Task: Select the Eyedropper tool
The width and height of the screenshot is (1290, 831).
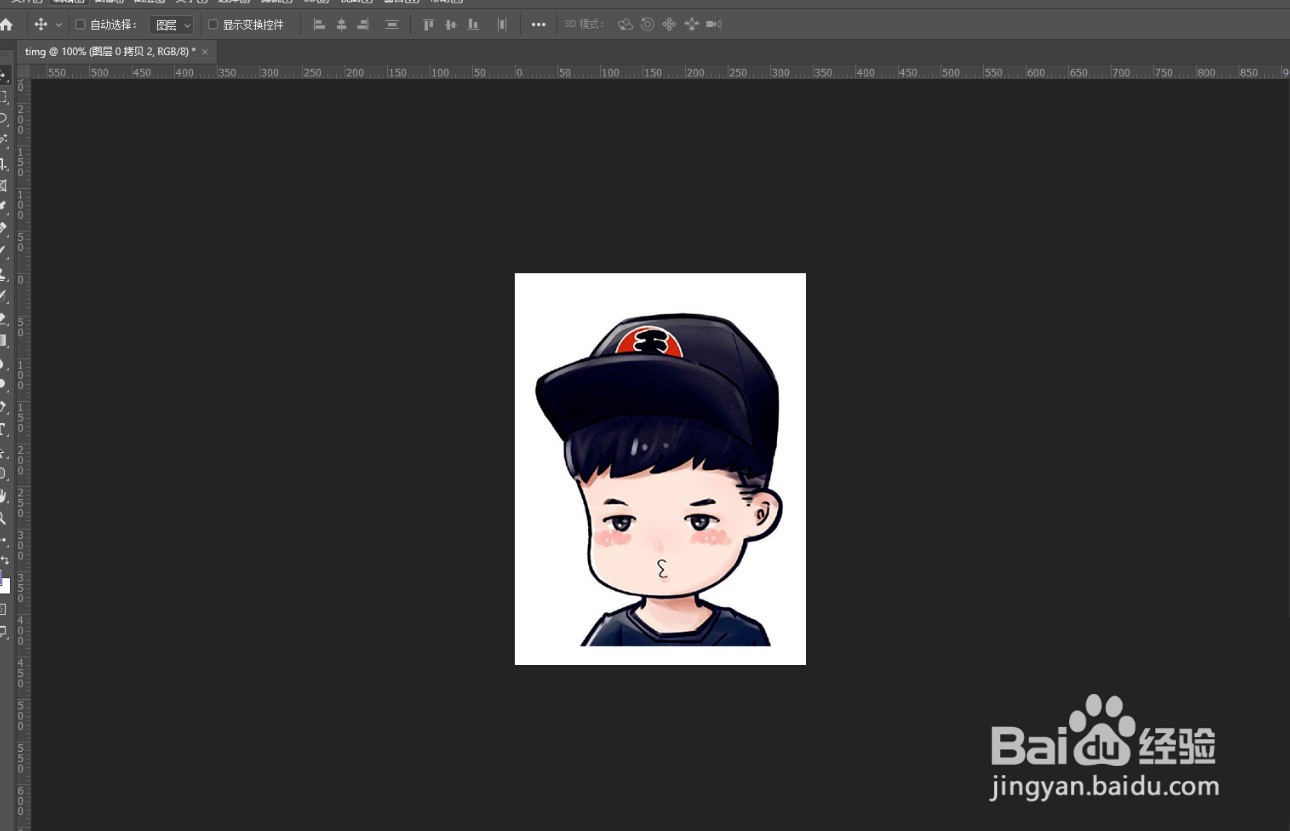Action: coord(4,207)
